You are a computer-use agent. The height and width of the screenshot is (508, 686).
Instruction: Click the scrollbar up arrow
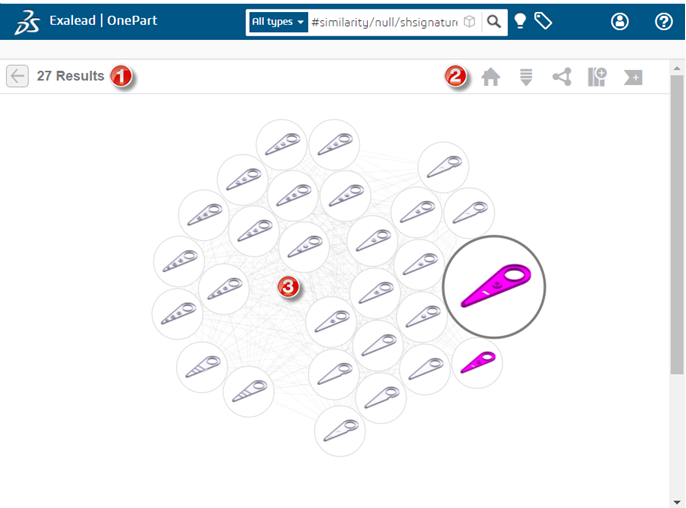(677, 68)
